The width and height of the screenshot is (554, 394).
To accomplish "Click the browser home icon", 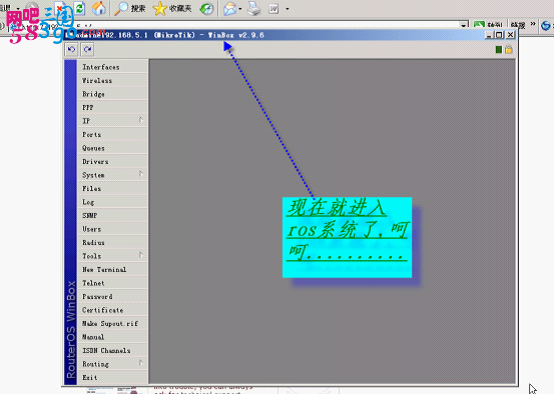I will 99,8.
